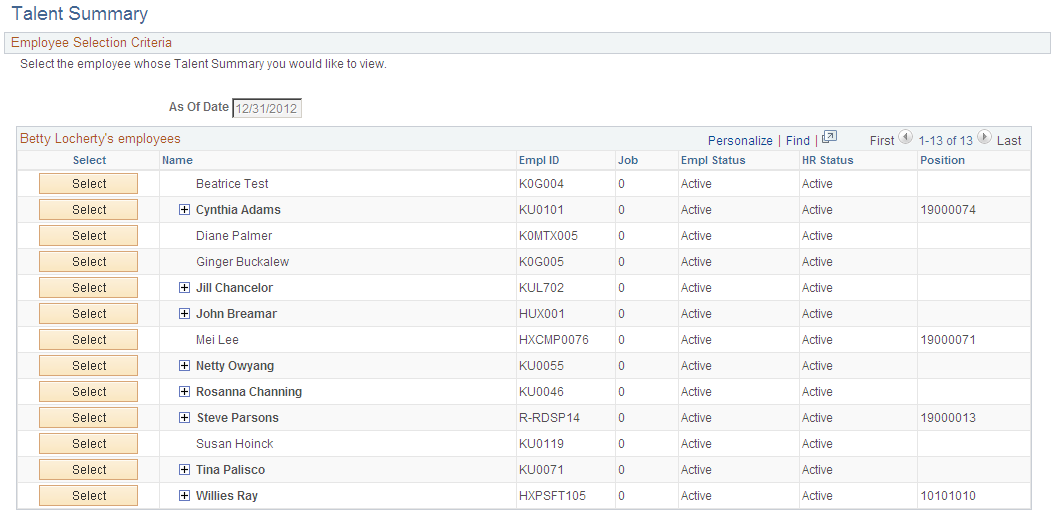The width and height of the screenshot is (1062, 516).
Task: Jump to First page link
Action: coord(882,141)
